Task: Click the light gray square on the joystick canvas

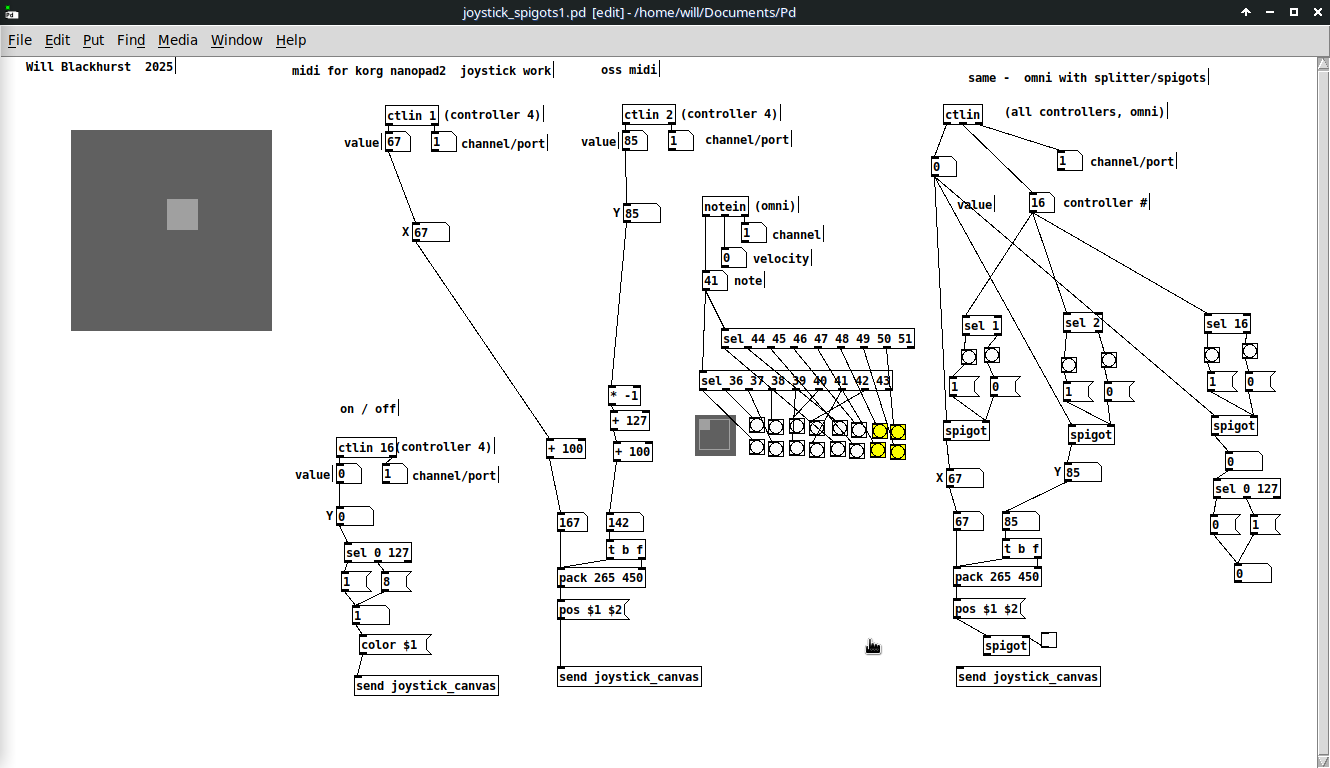Action: coord(182,214)
